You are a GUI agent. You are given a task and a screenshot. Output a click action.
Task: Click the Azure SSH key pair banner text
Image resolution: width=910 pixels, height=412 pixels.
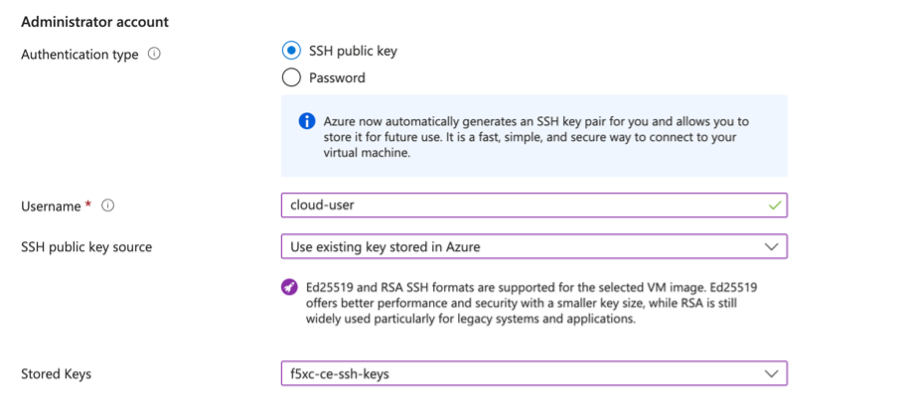[x=535, y=137]
